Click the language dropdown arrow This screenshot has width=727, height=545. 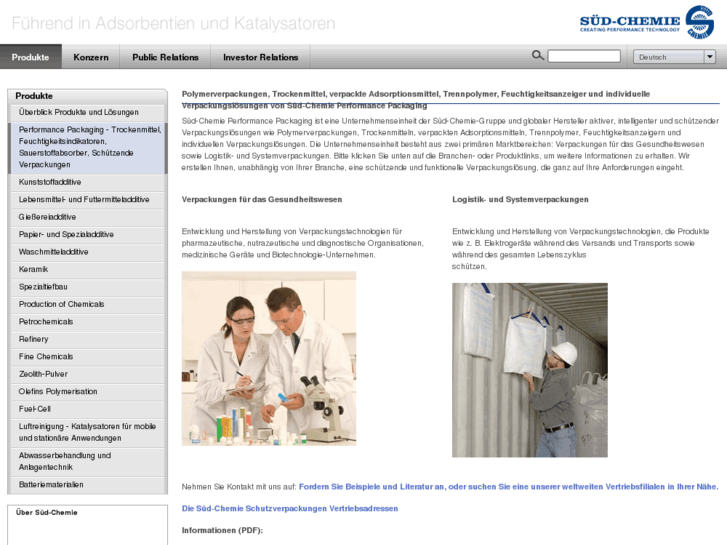click(x=709, y=57)
